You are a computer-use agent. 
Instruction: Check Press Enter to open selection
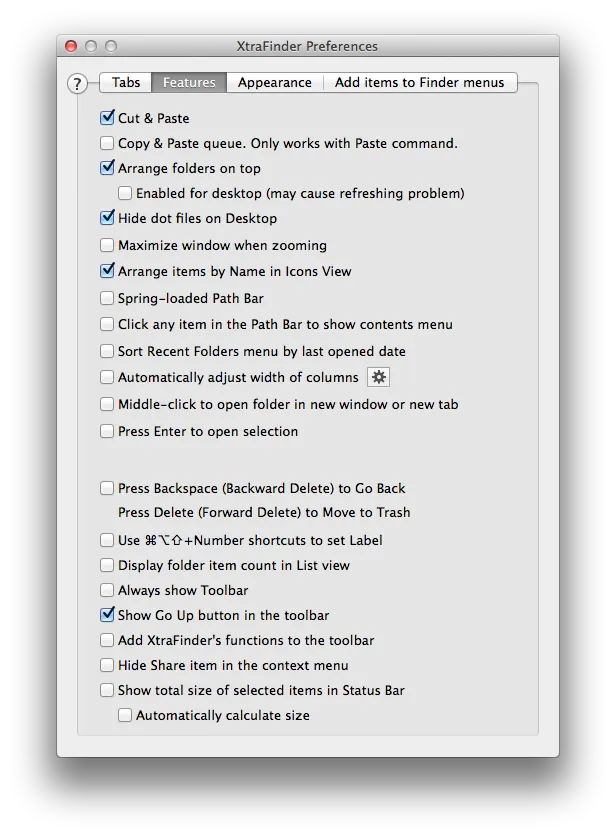coord(108,431)
